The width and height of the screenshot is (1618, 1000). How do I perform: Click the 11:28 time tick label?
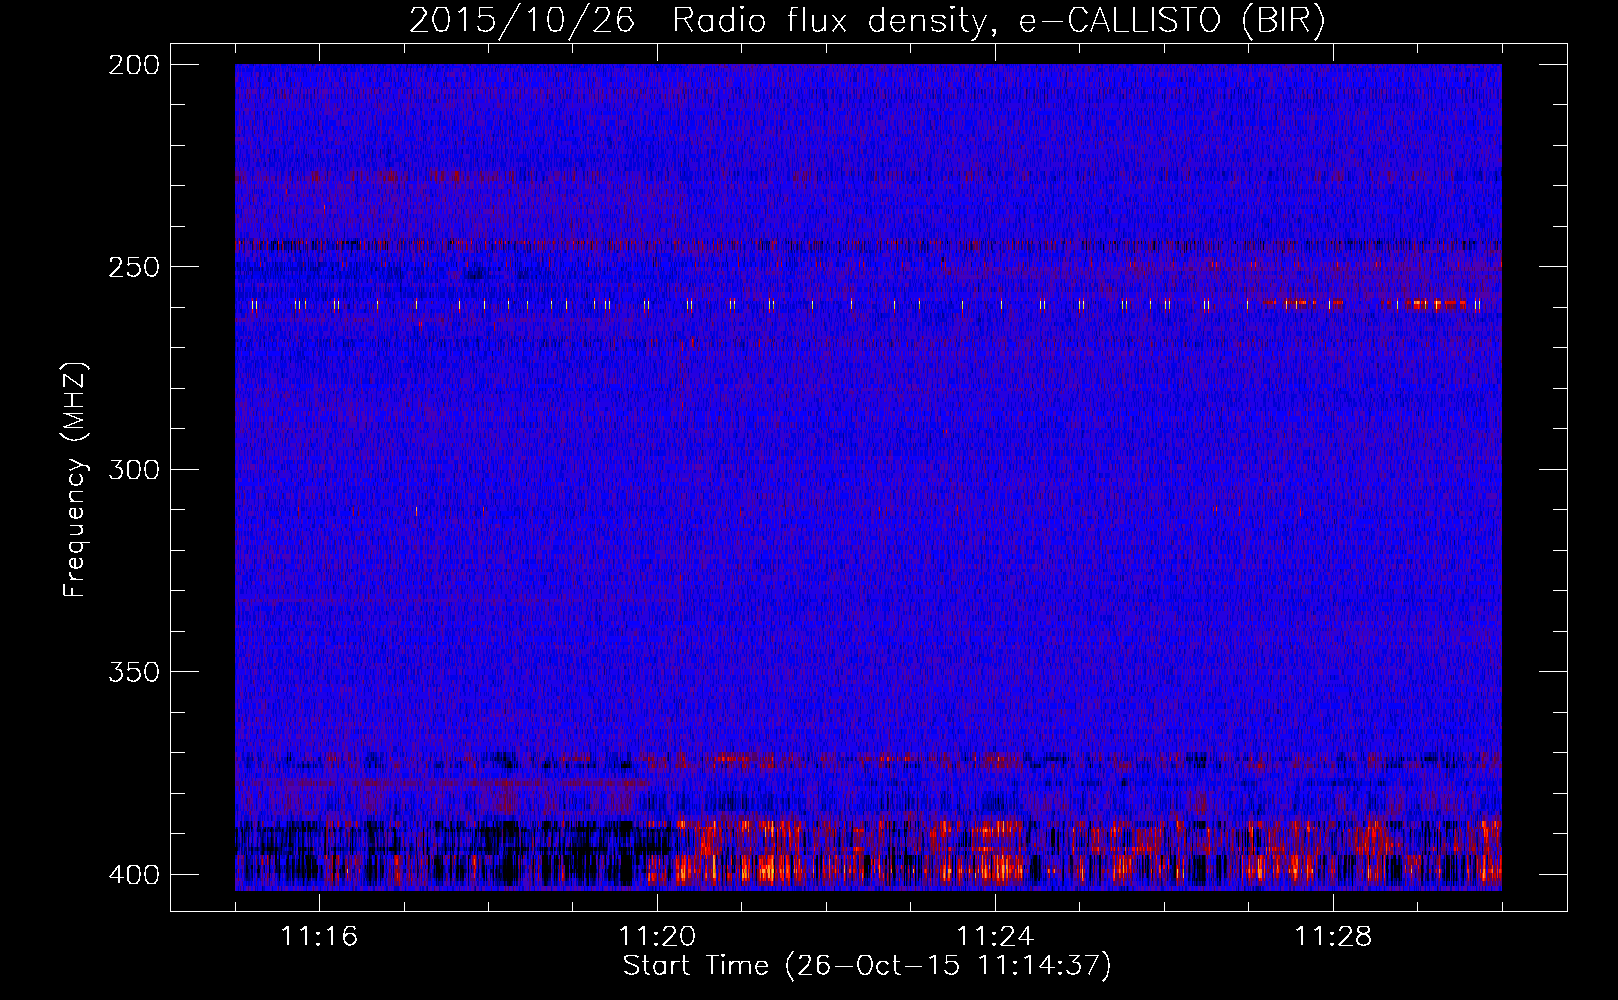(1333, 936)
